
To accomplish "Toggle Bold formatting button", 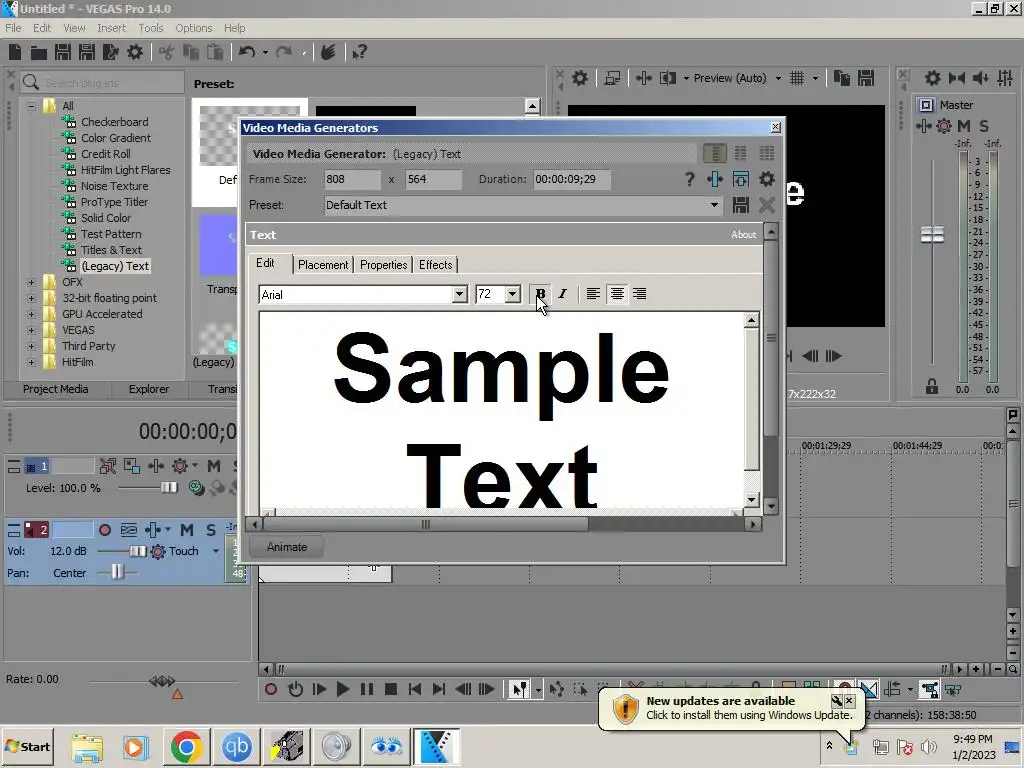I will pos(540,294).
